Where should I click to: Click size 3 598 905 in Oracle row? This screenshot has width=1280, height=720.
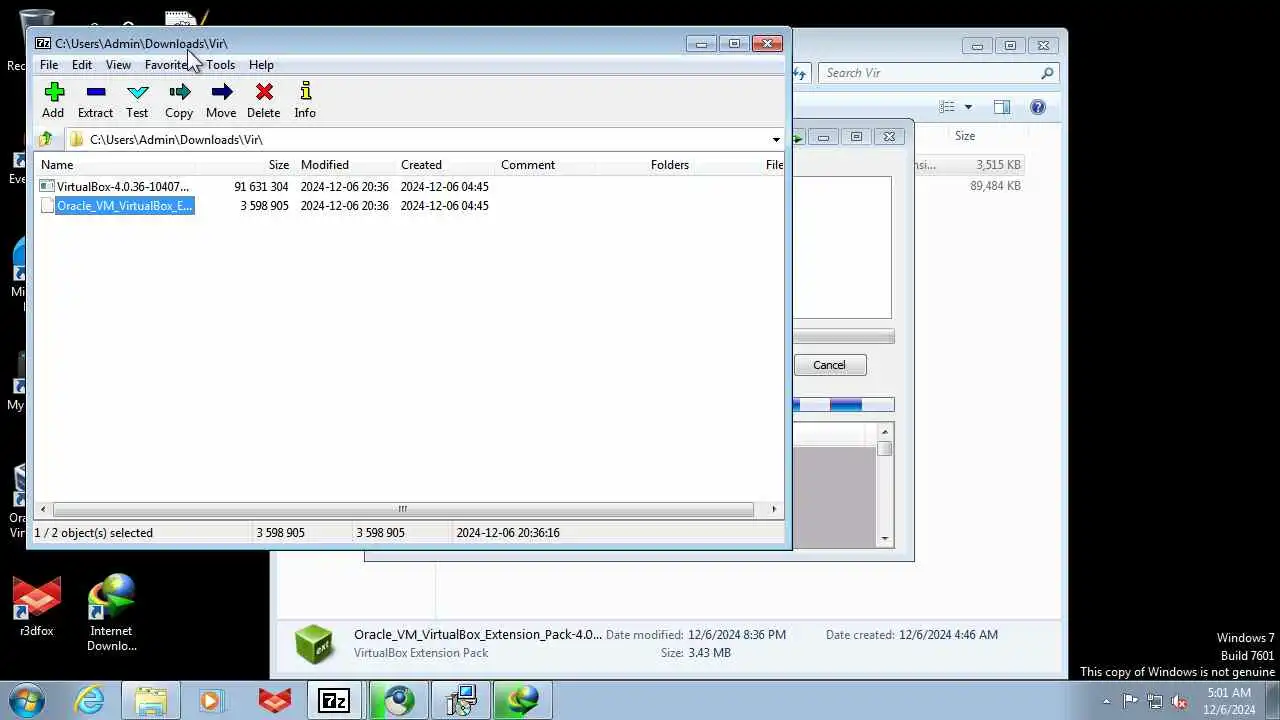264,206
